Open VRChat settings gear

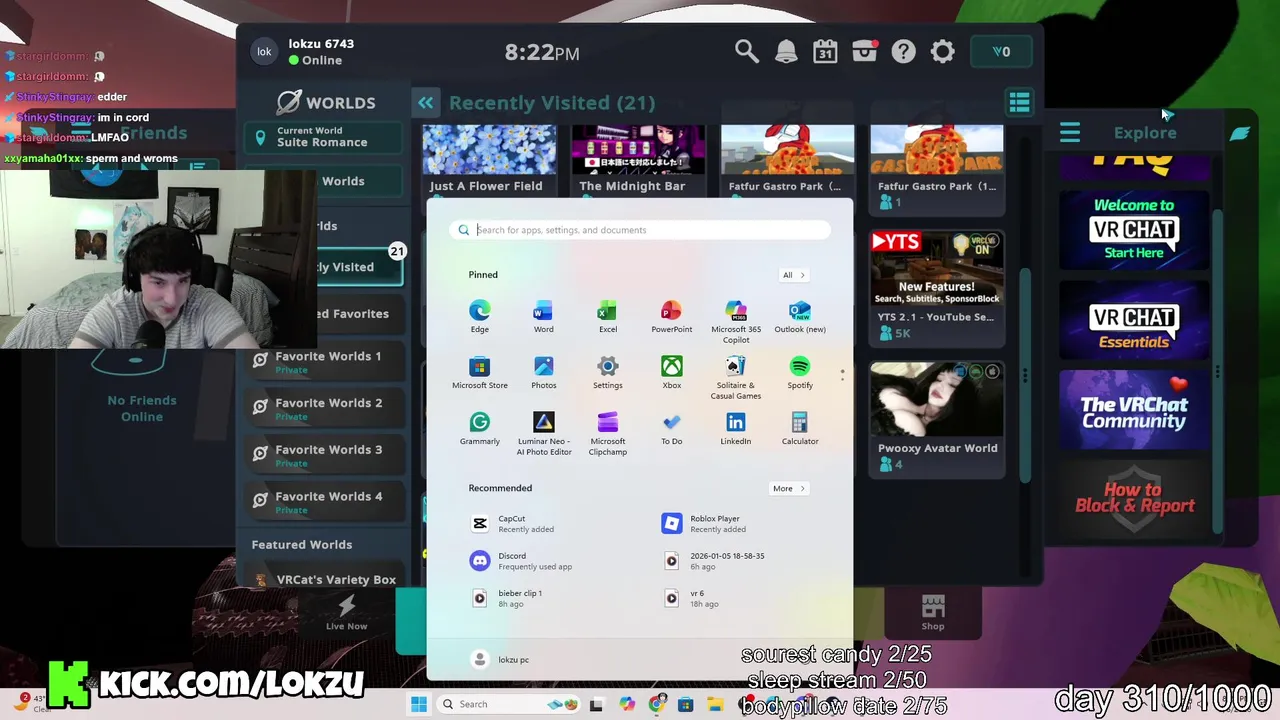tap(943, 52)
